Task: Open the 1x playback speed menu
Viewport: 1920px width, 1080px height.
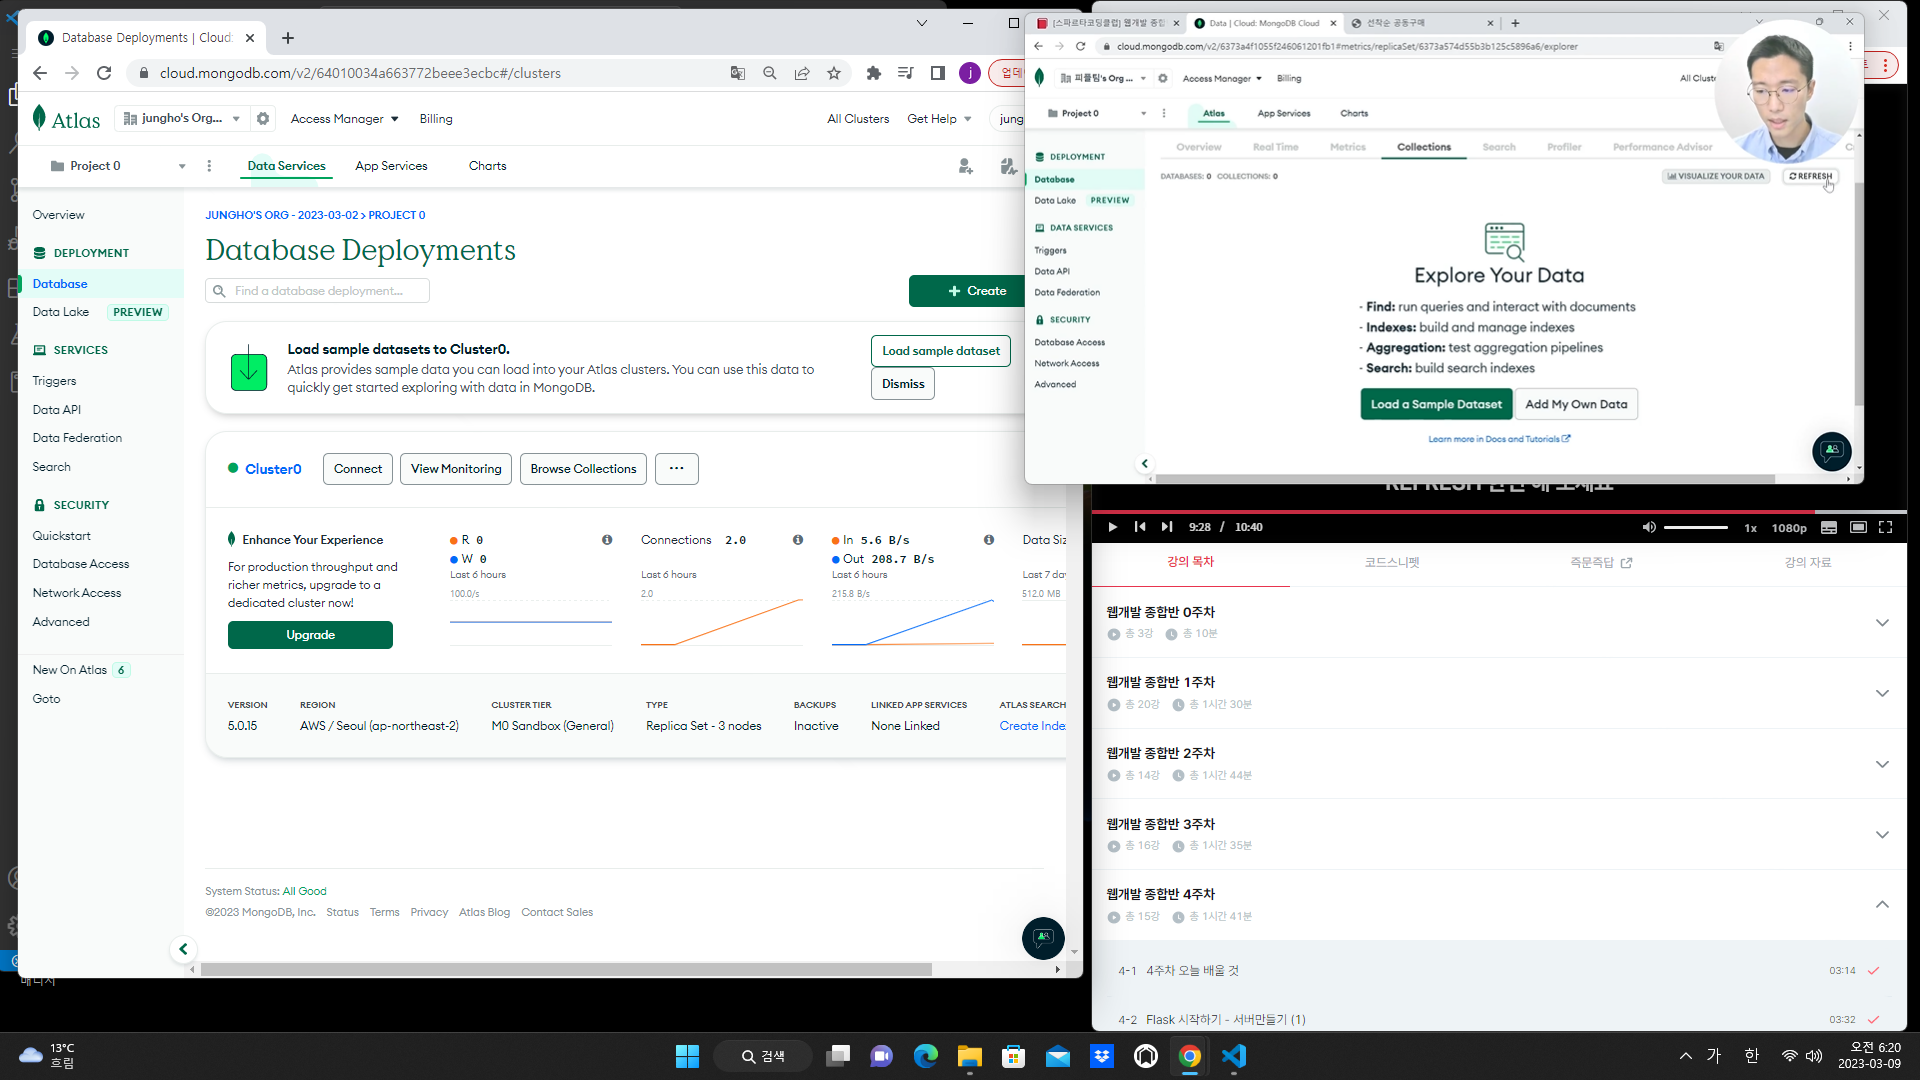Action: tap(1751, 528)
